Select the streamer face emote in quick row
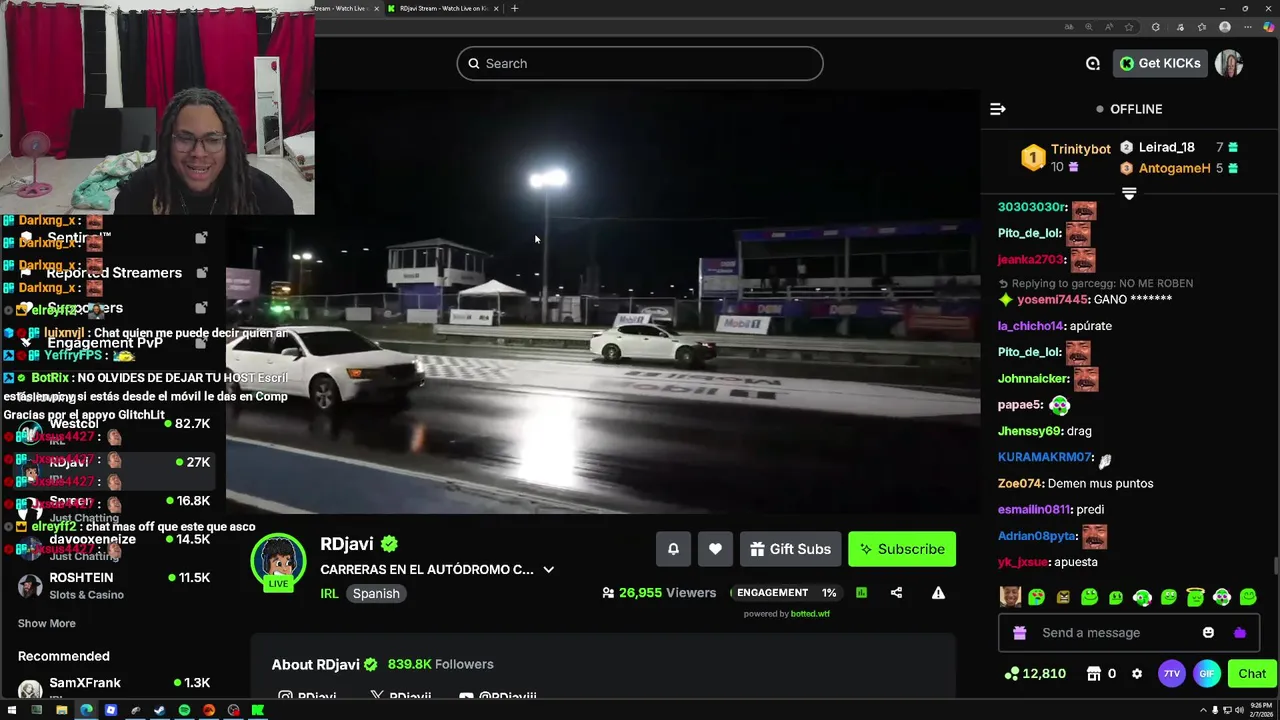This screenshot has width=1280, height=720. (1010, 597)
